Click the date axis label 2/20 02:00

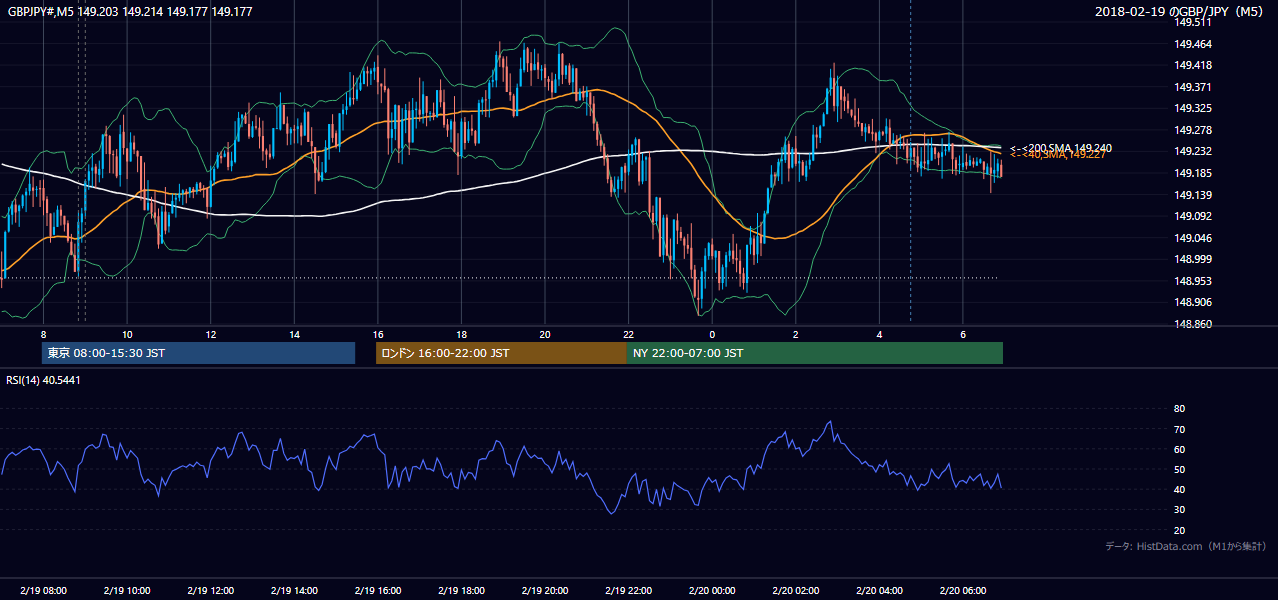coord(795,591)
